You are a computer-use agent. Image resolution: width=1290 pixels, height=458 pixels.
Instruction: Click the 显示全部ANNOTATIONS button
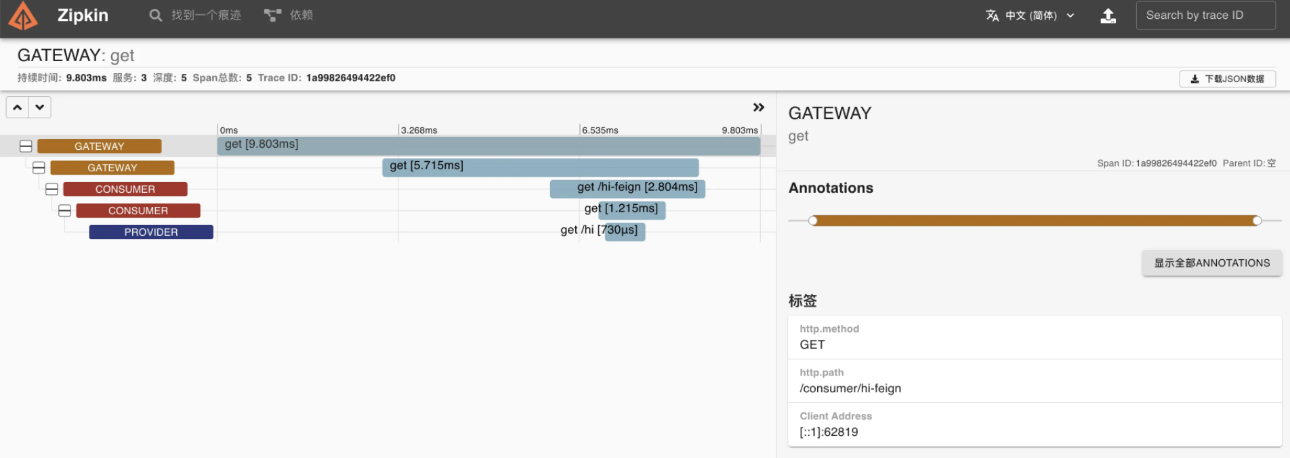click(x=1212, y=263)
